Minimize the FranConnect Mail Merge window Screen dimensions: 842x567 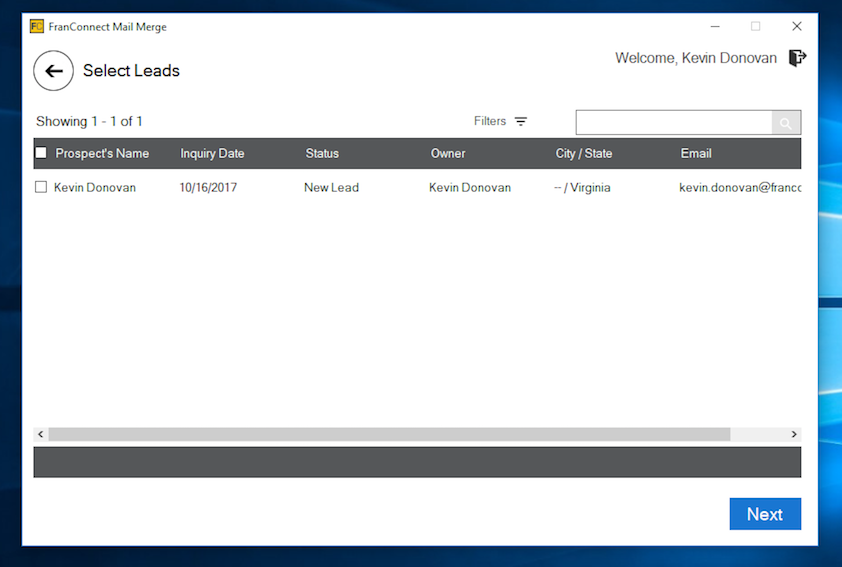click(715, 26)
